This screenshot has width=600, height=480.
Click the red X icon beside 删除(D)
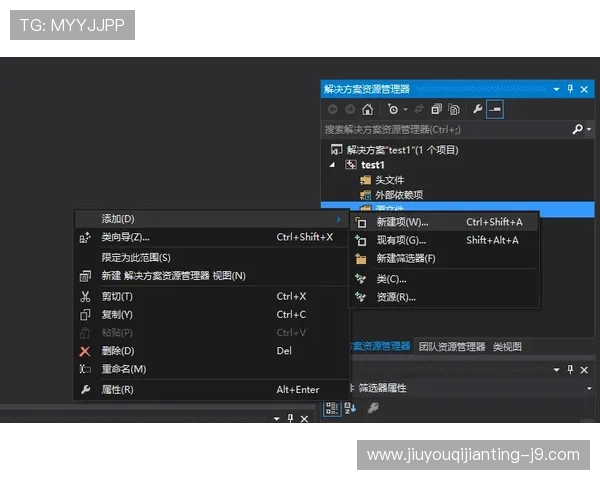click(x=85, y=351)
